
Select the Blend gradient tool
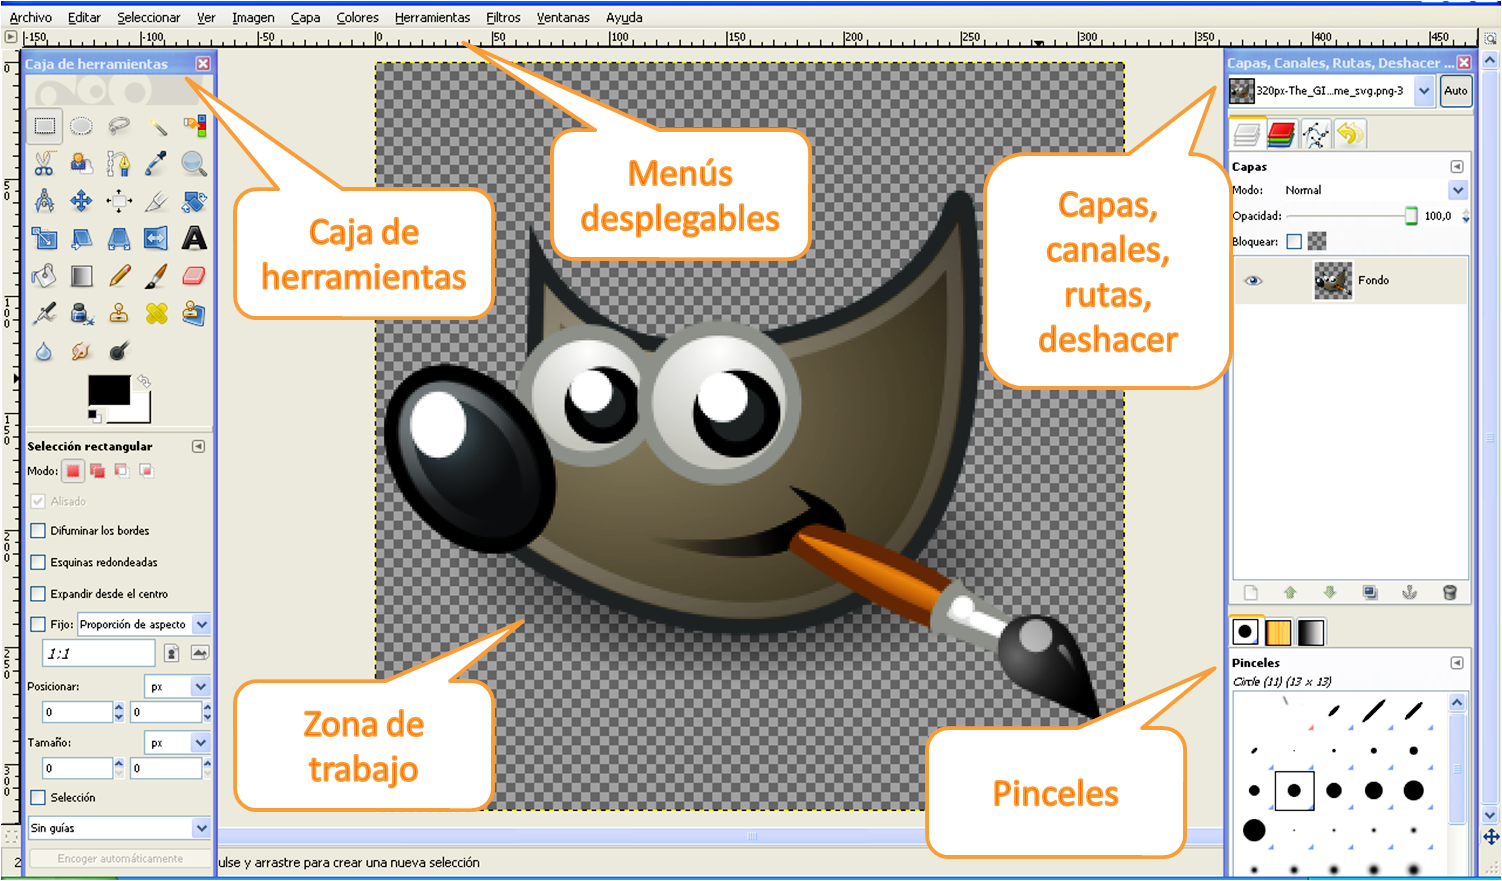pos(82,276)
